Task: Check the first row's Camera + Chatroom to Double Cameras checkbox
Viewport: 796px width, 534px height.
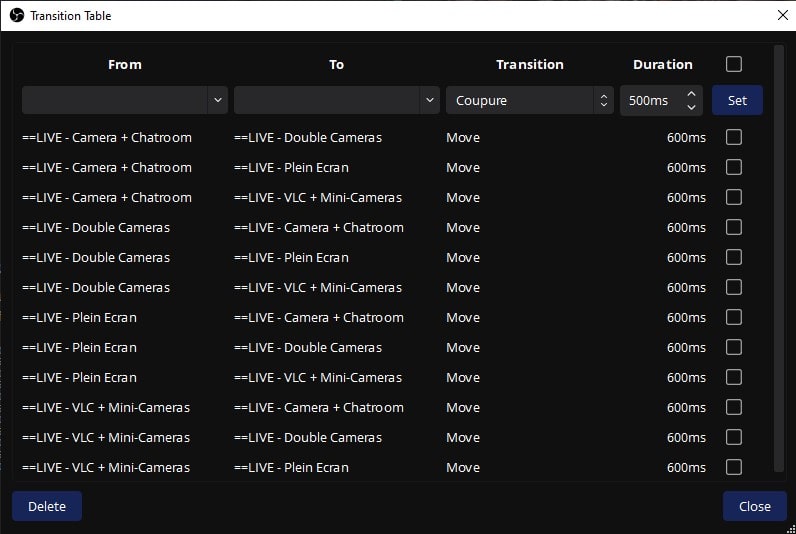Action: (734, 137)
